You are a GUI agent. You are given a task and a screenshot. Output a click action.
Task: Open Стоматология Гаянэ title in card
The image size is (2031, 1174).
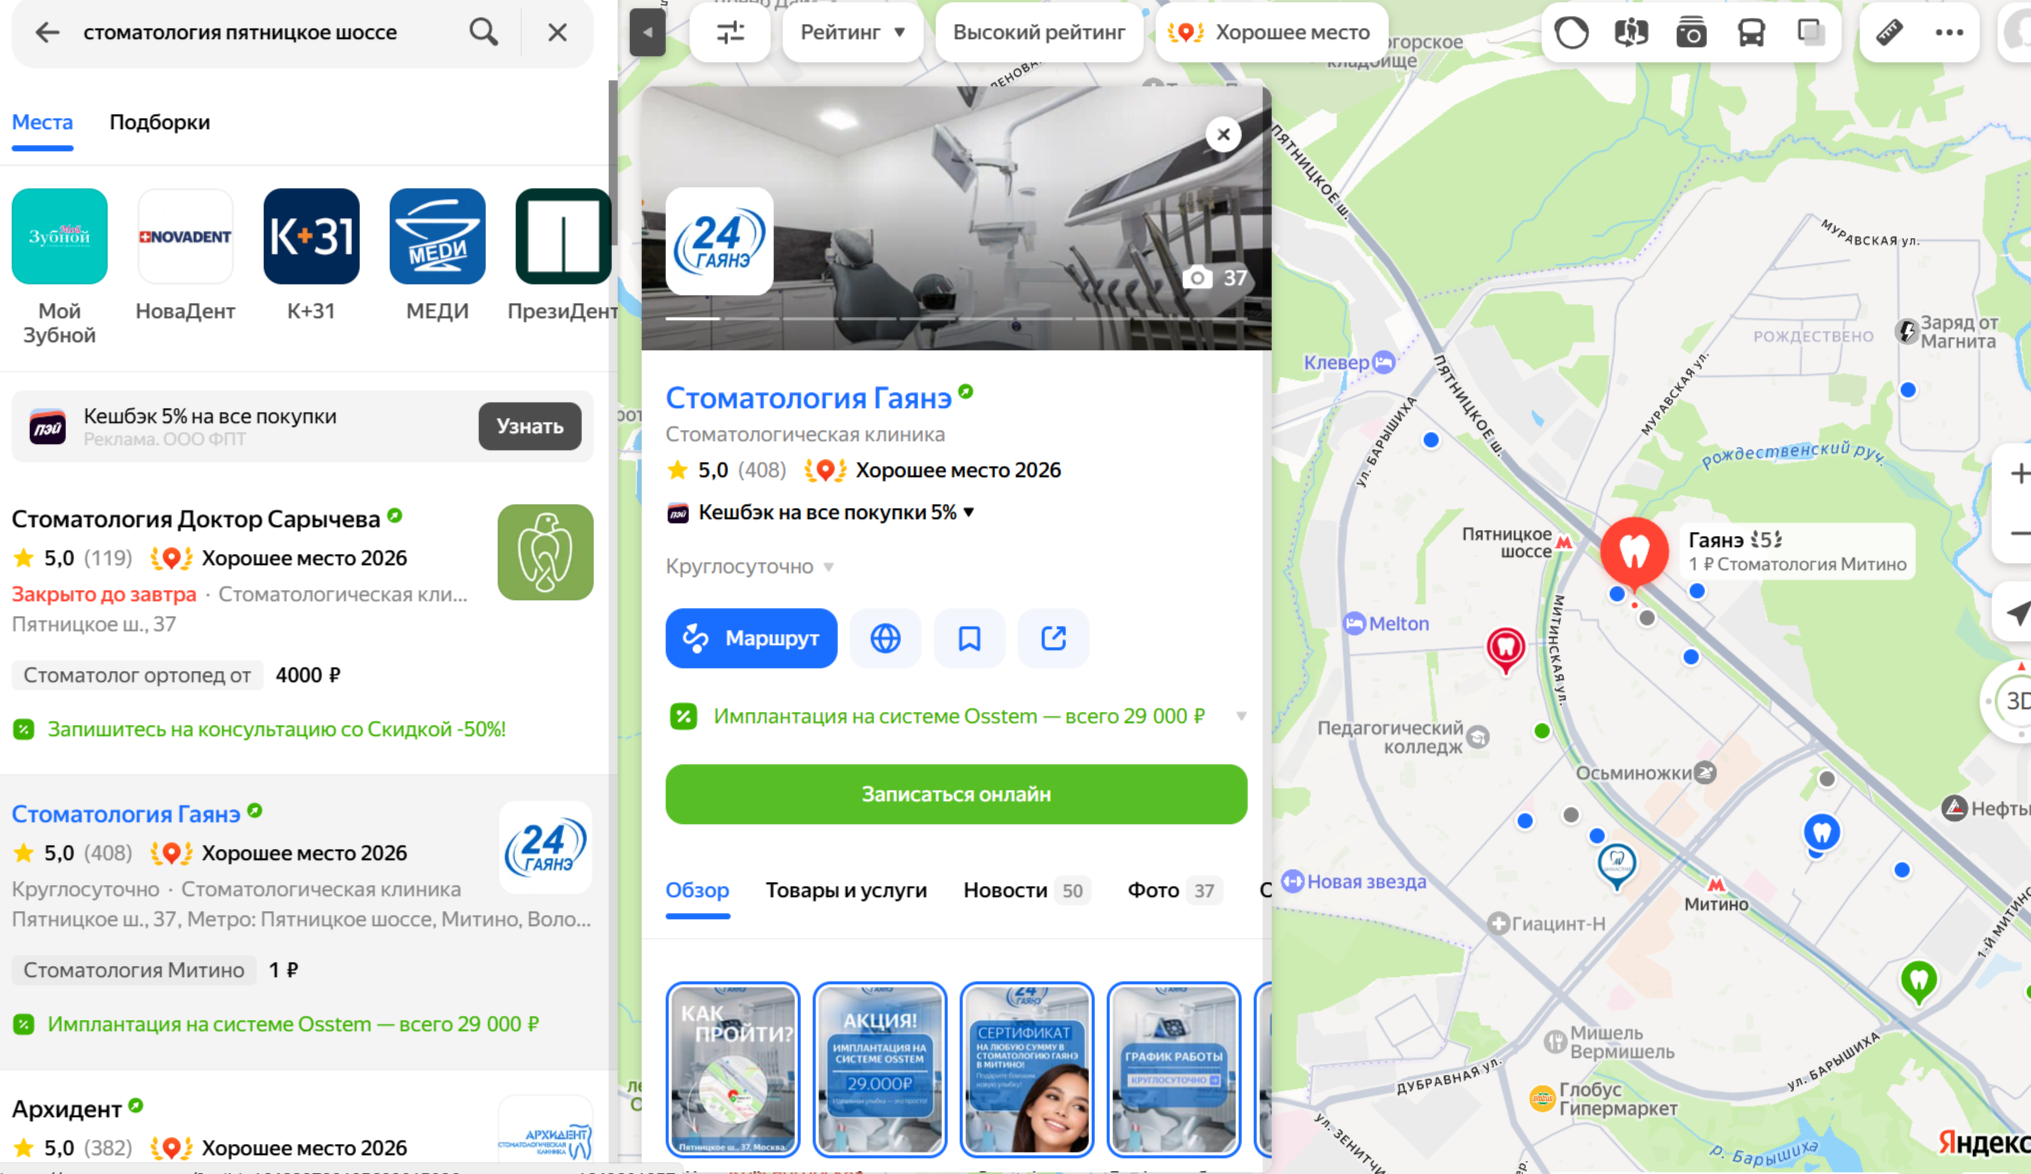(808, 398)
